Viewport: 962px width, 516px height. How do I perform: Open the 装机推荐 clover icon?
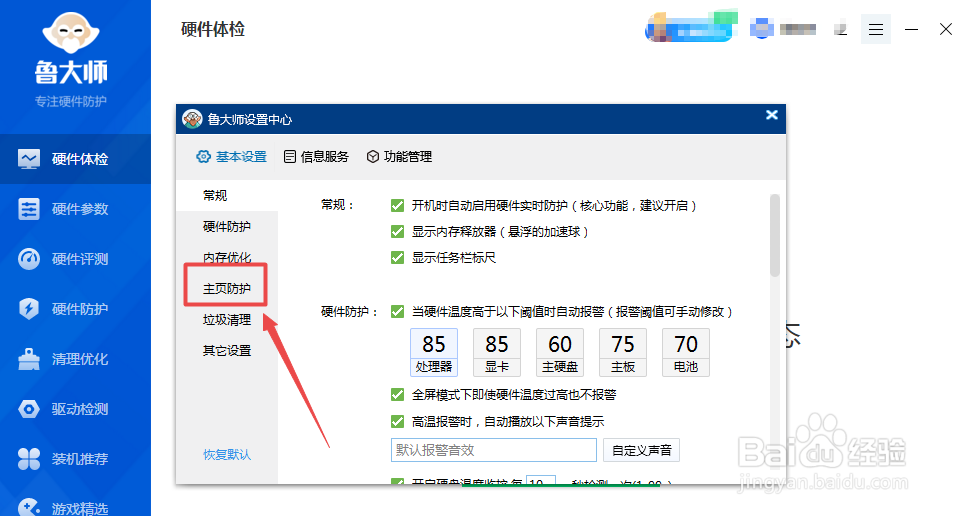pos(29,459)
